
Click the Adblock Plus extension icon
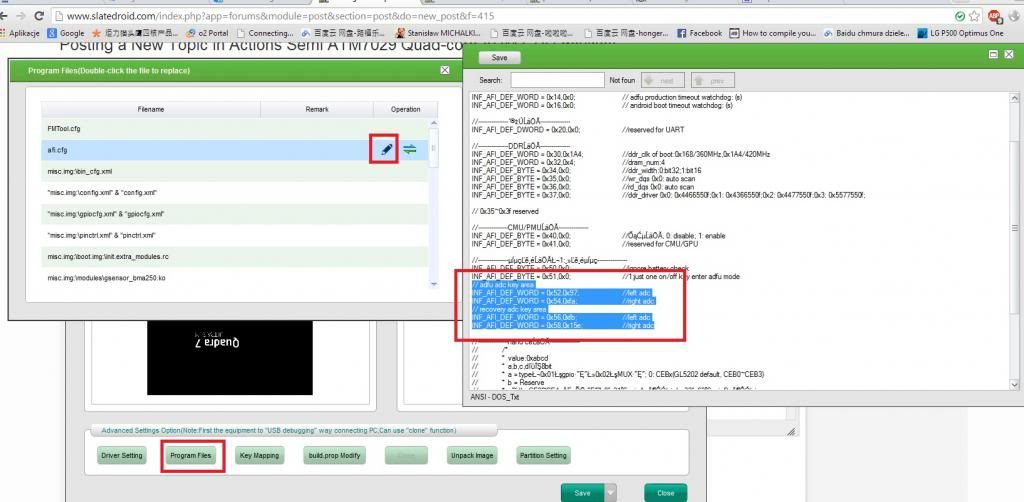994,16
